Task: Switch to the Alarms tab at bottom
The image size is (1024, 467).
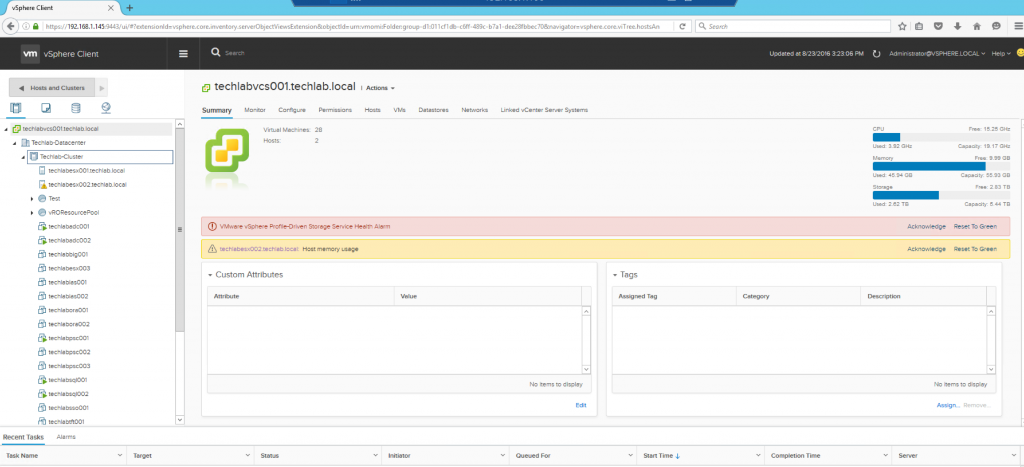Action: [x=66, y=436]
